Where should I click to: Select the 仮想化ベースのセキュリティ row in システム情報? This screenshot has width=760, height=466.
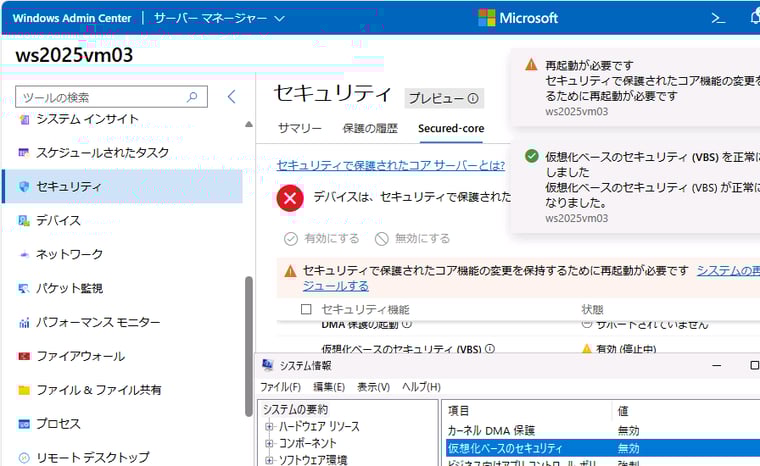[602, 448]
